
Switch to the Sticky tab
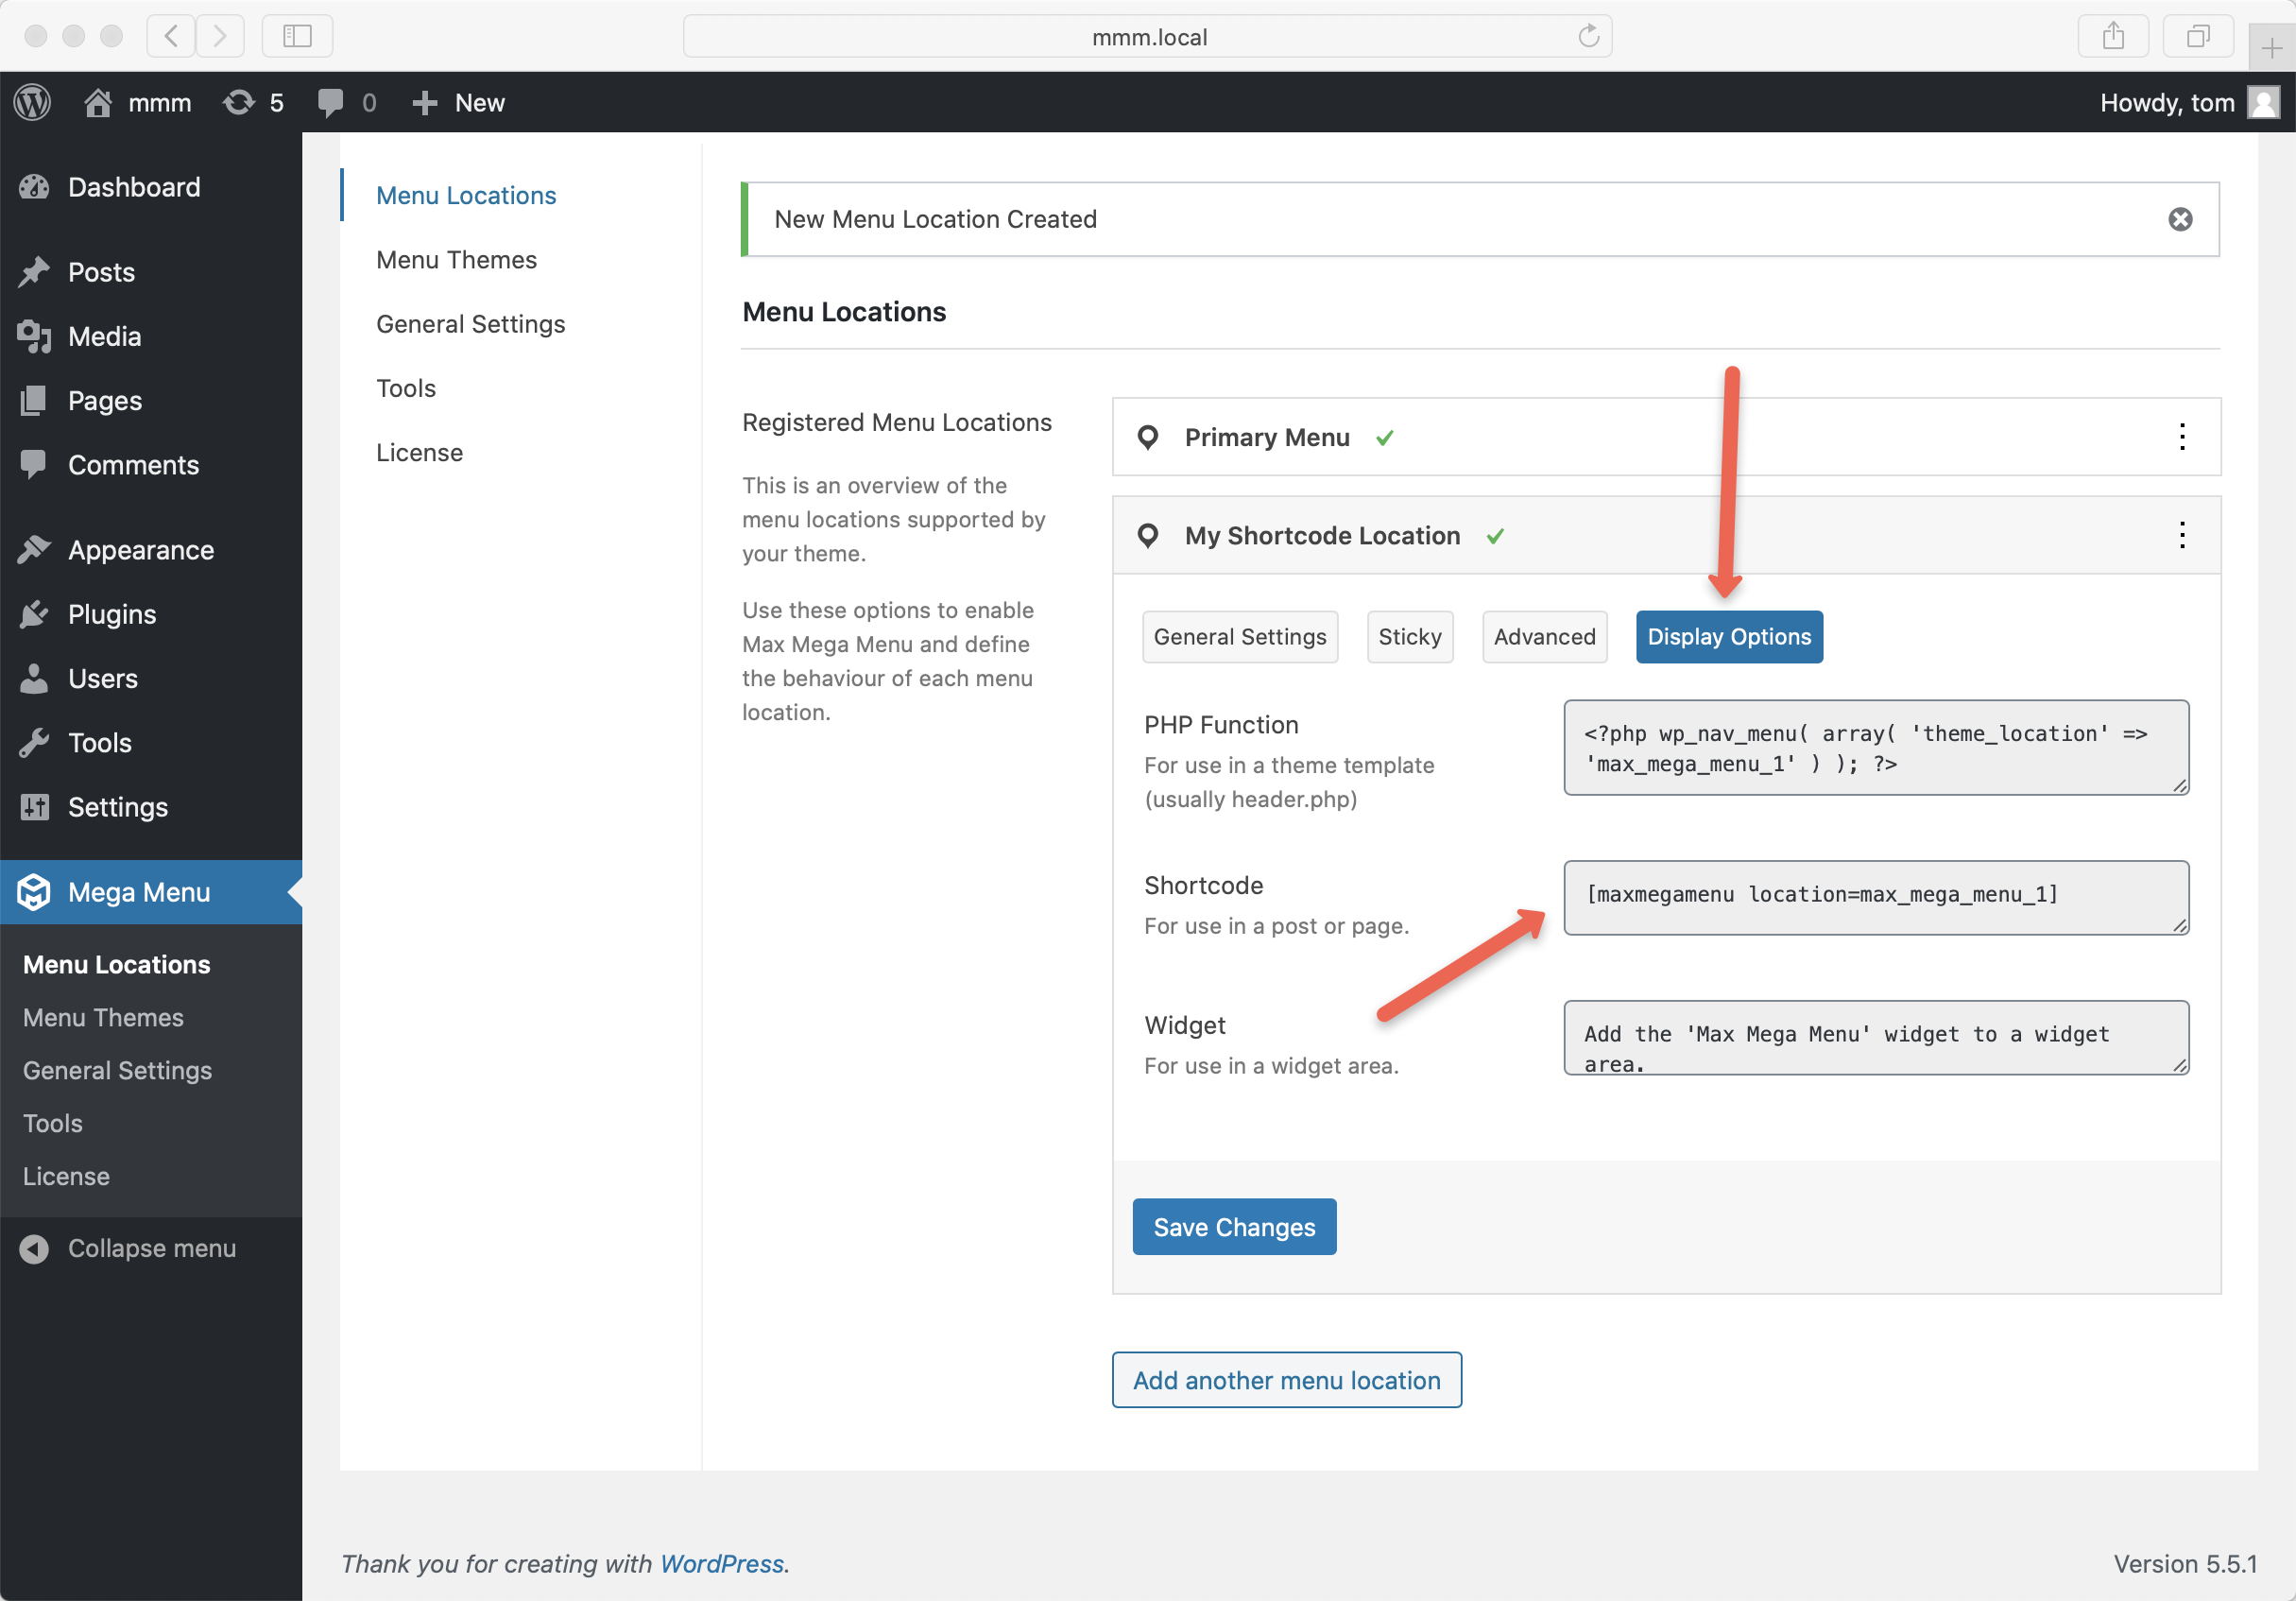1409,637
